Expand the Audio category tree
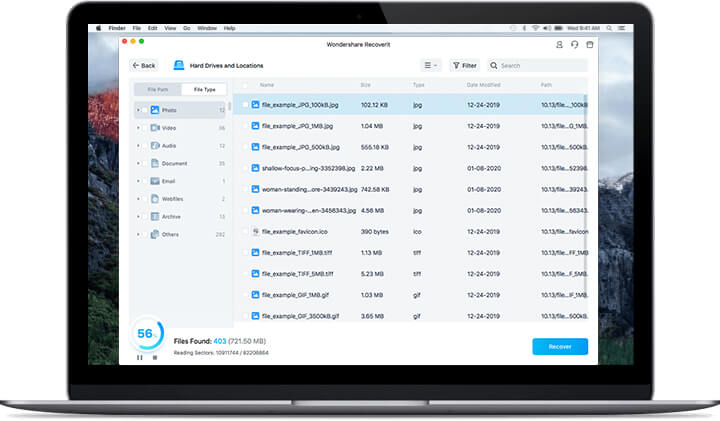The height and width of the screenshot is (421, 720). [x=138, y=146]
